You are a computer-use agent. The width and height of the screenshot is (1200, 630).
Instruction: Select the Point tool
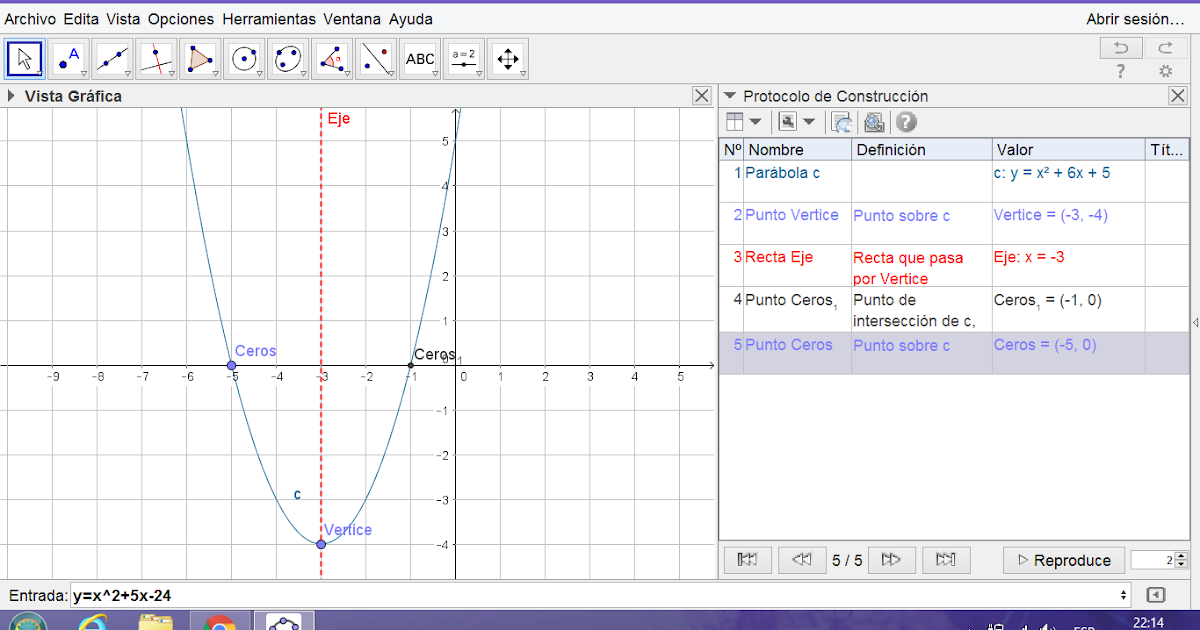pos(66,58)
